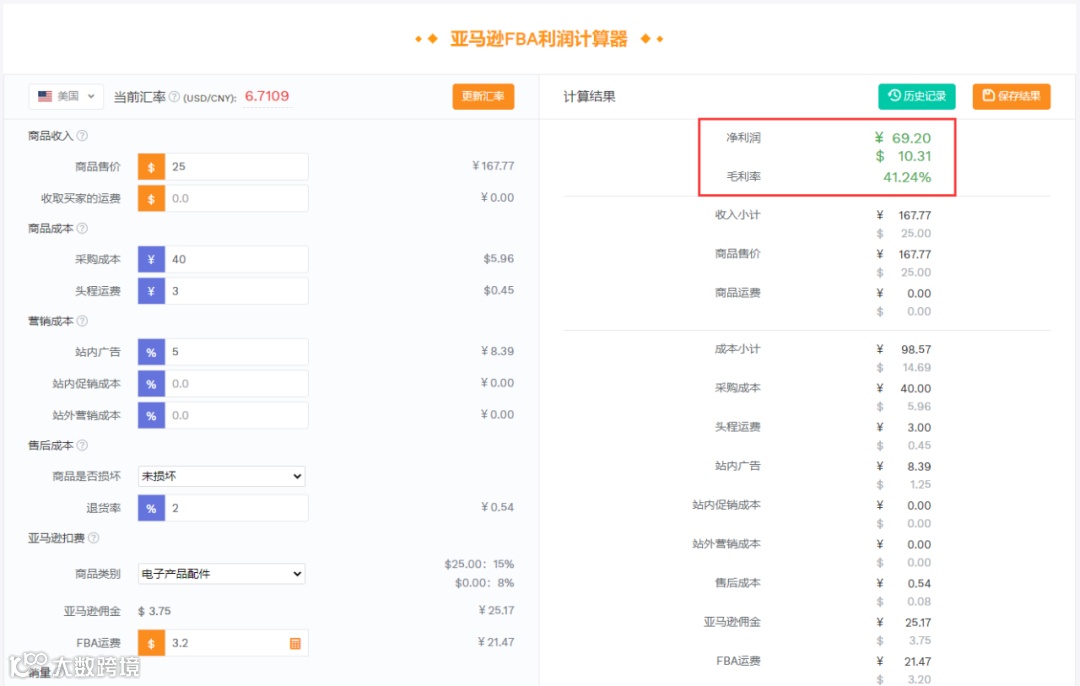Click the percent icon of 站外营销成本
Screen dimensions: 1080x686
click(152, 415)
